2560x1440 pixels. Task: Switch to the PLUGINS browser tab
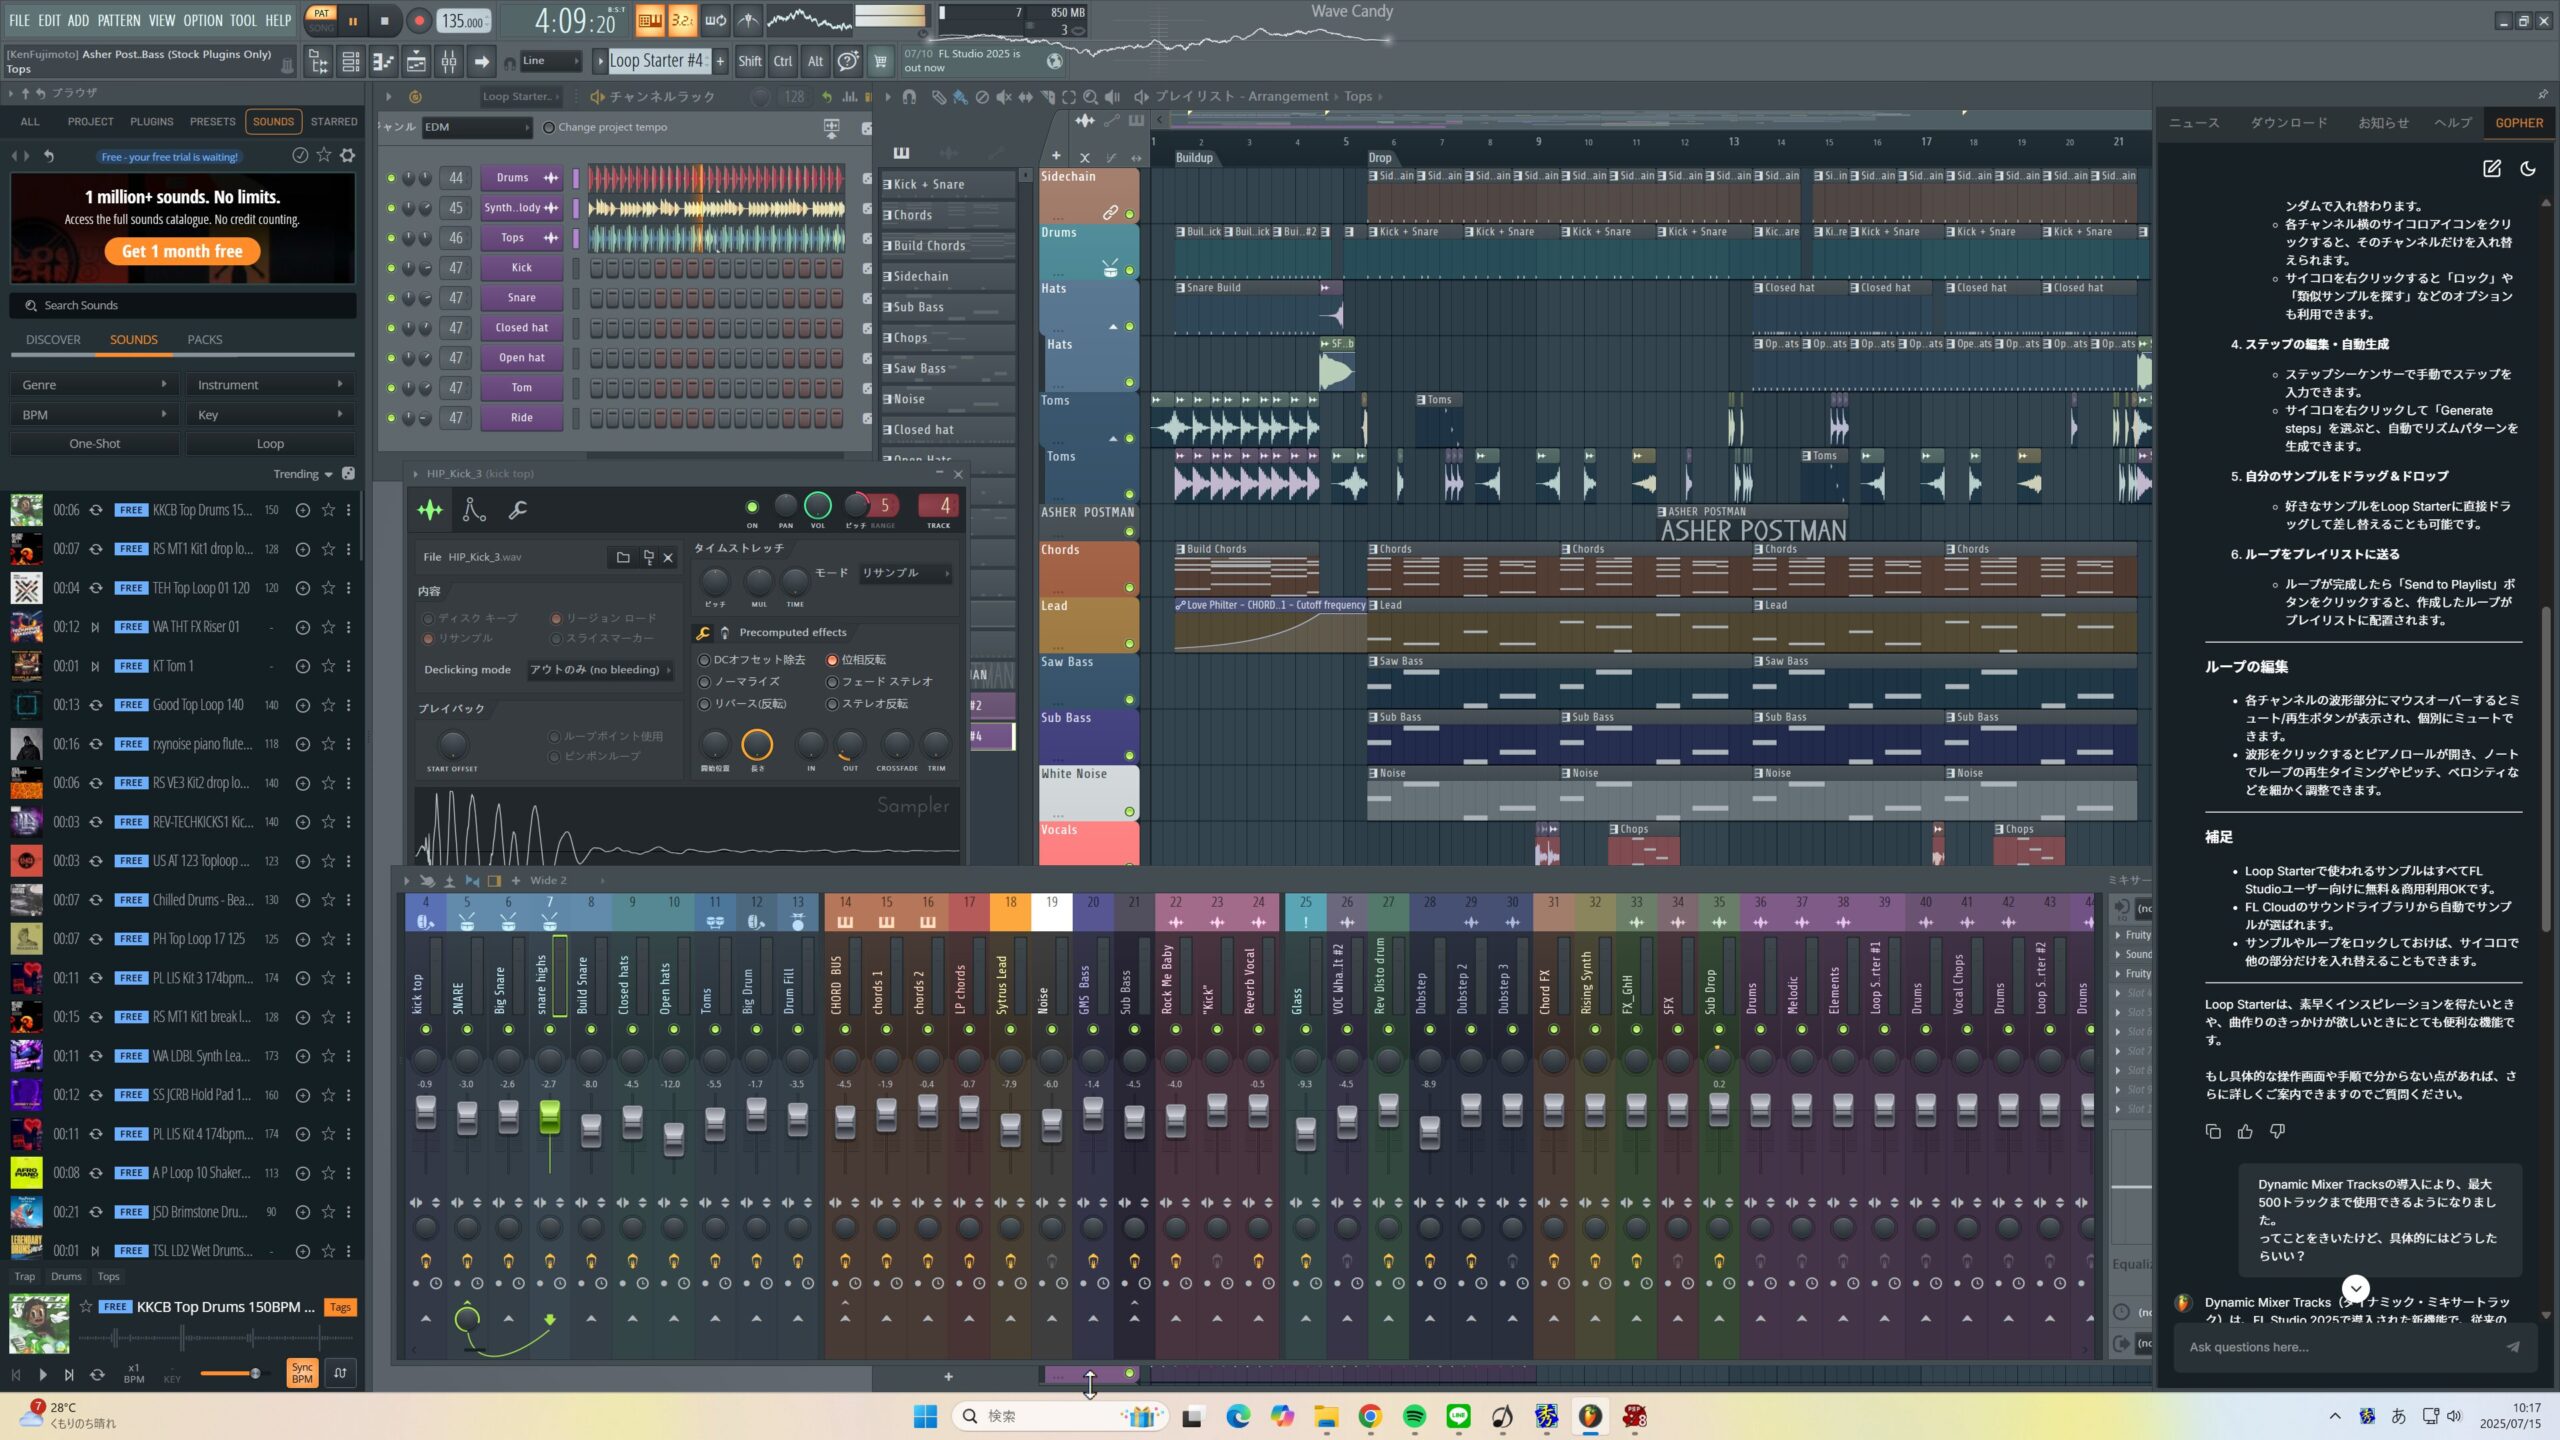coord(151,122)
